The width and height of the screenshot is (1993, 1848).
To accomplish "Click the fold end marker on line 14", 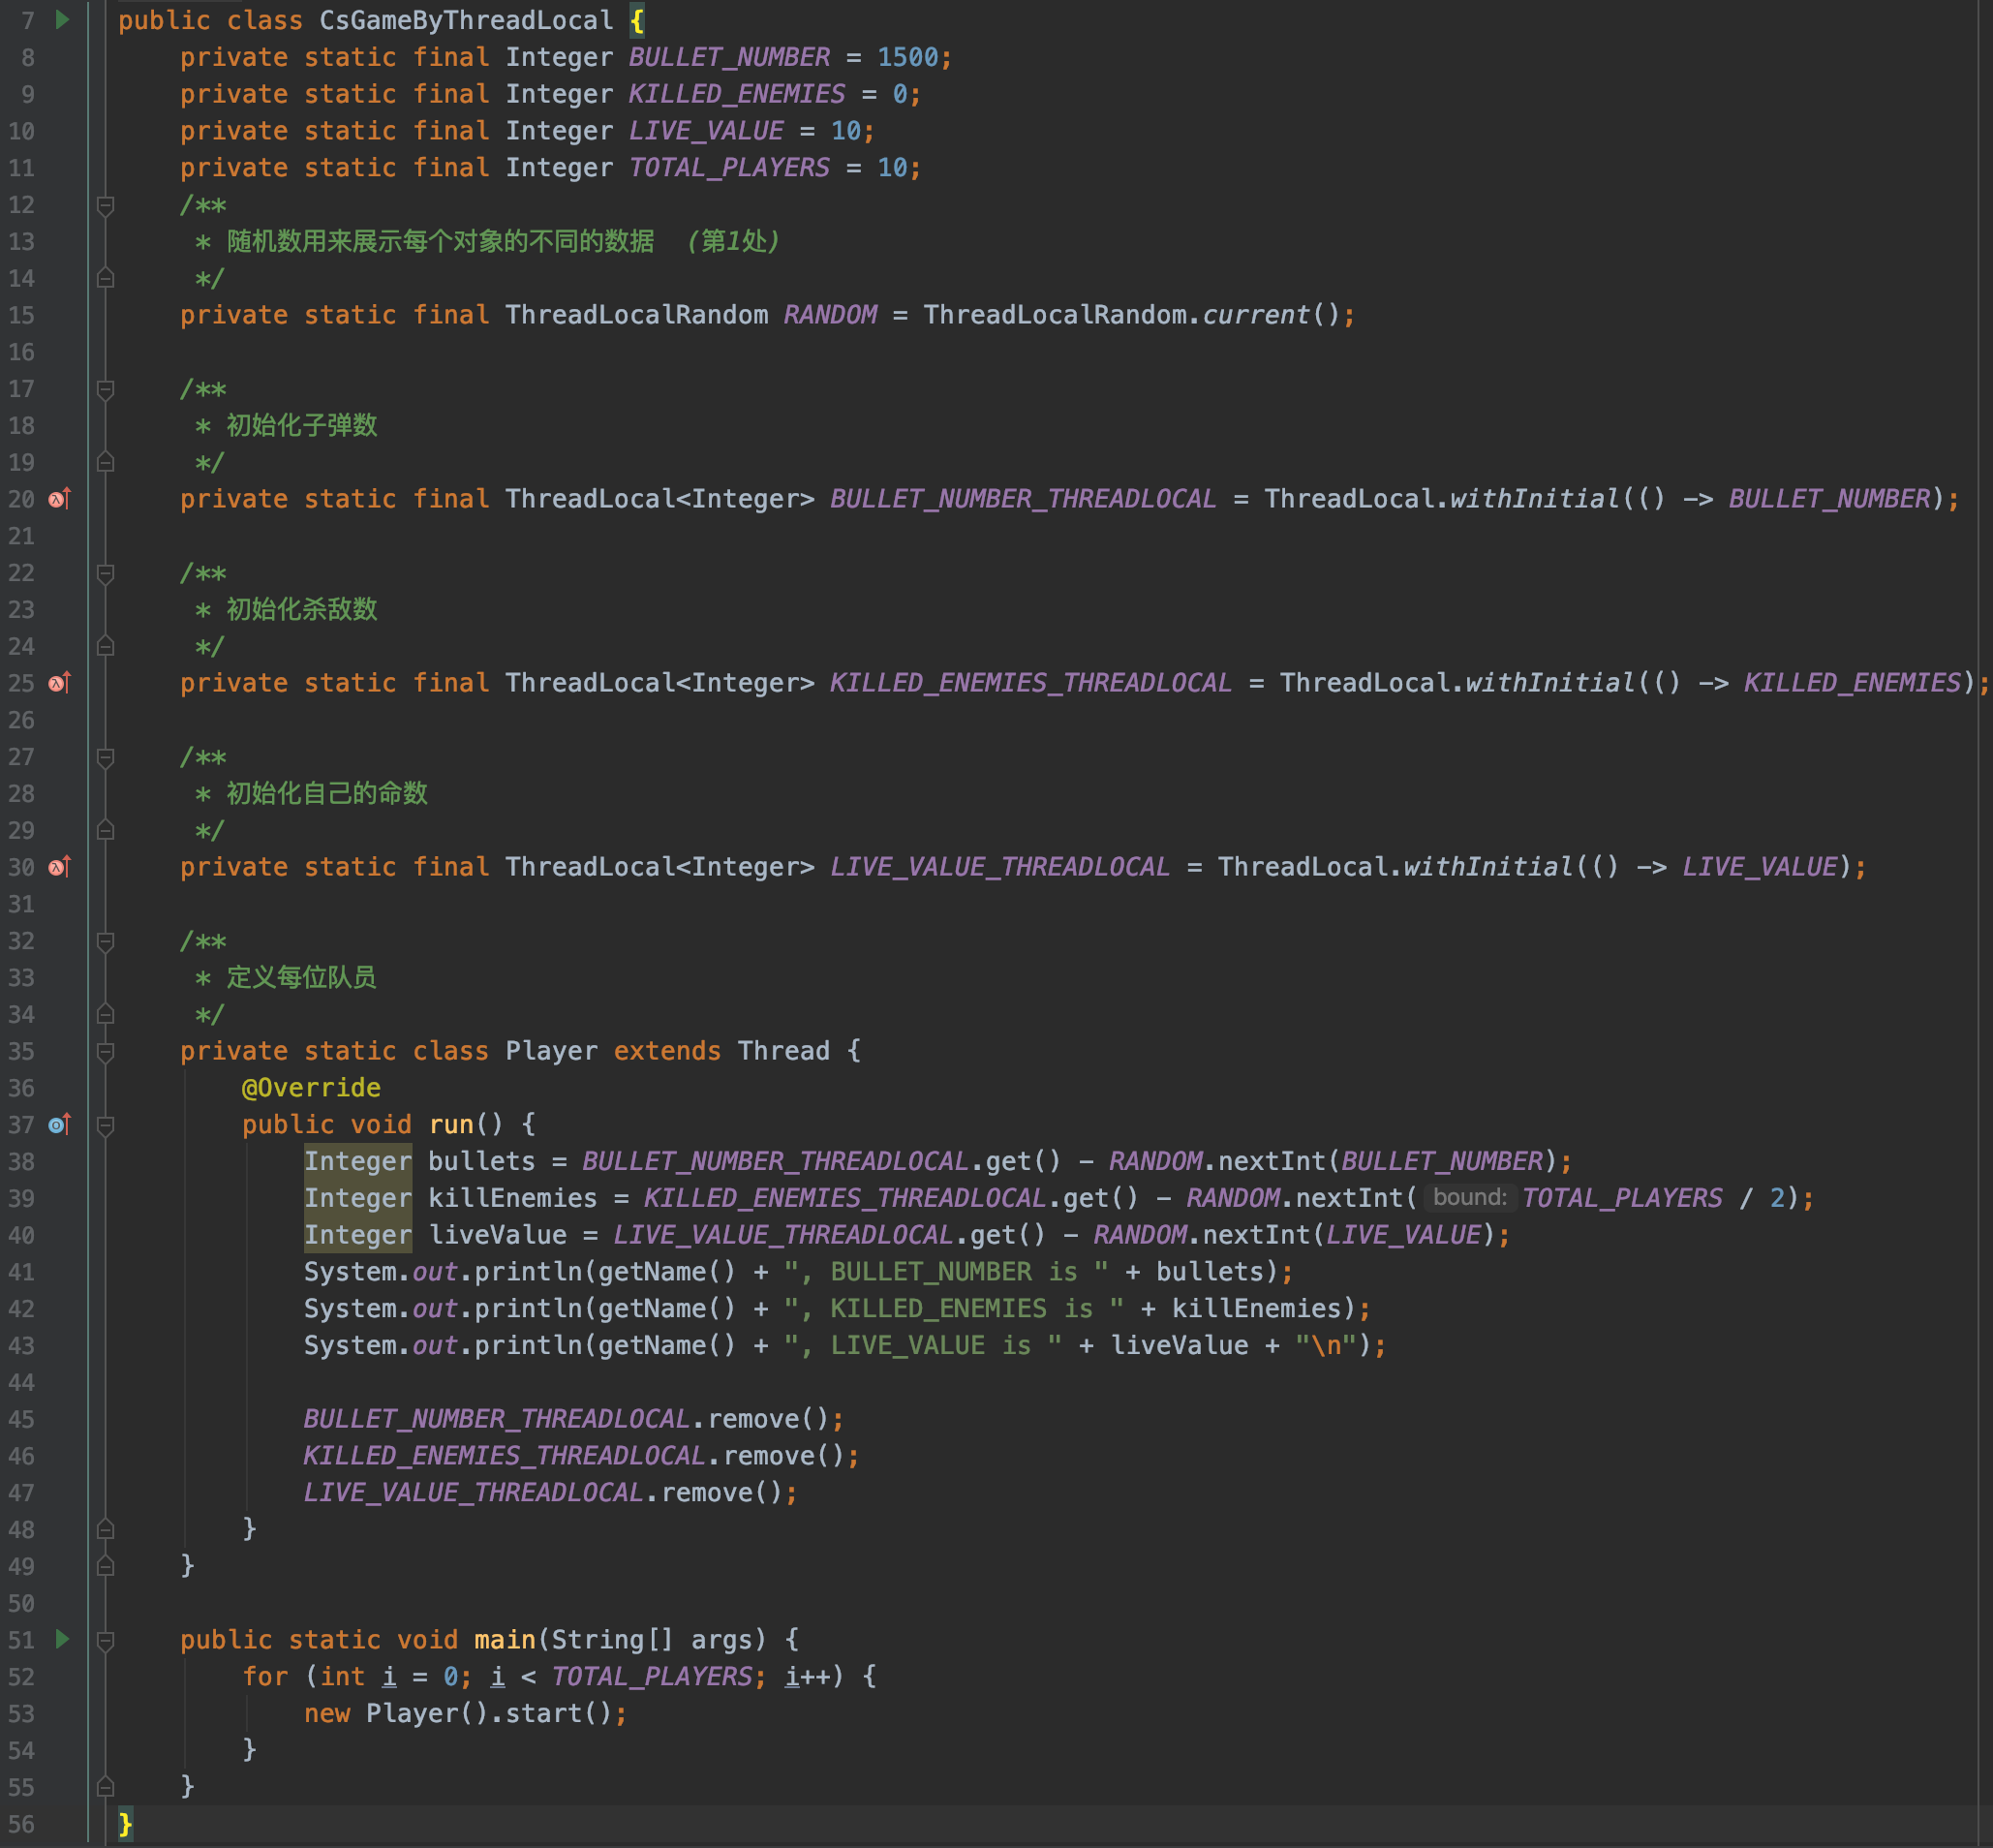I will [x=105, y=278].
